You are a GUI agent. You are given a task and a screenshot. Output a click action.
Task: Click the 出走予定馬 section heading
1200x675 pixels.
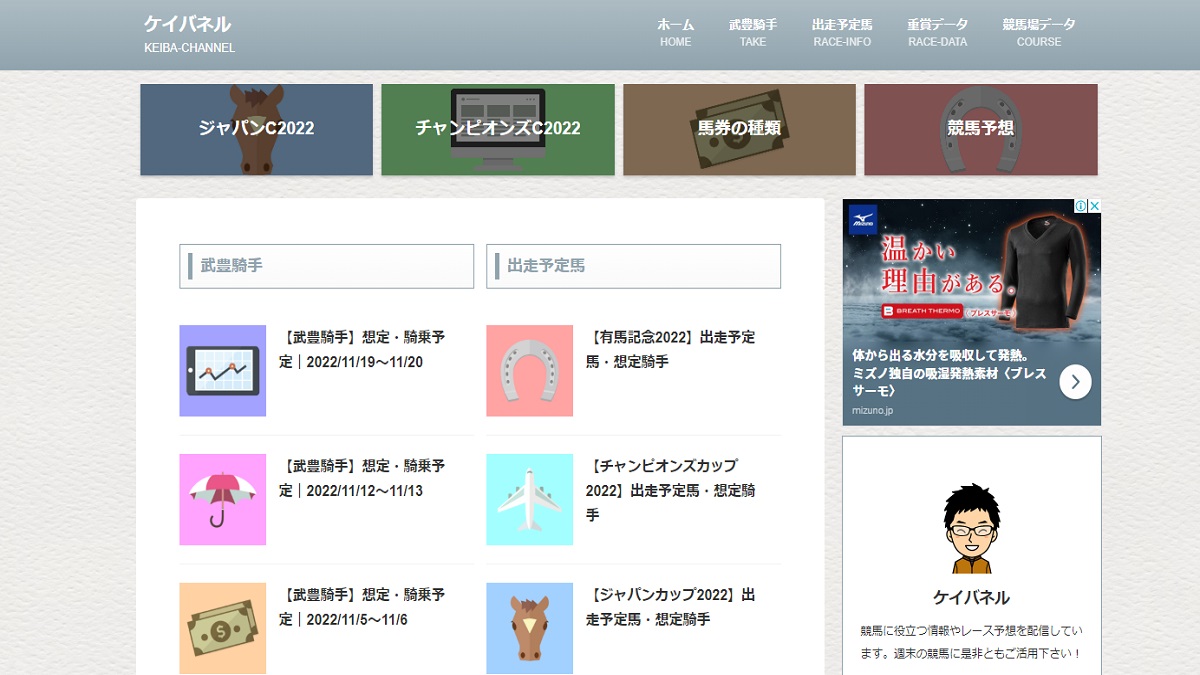(x=634, y=266)
